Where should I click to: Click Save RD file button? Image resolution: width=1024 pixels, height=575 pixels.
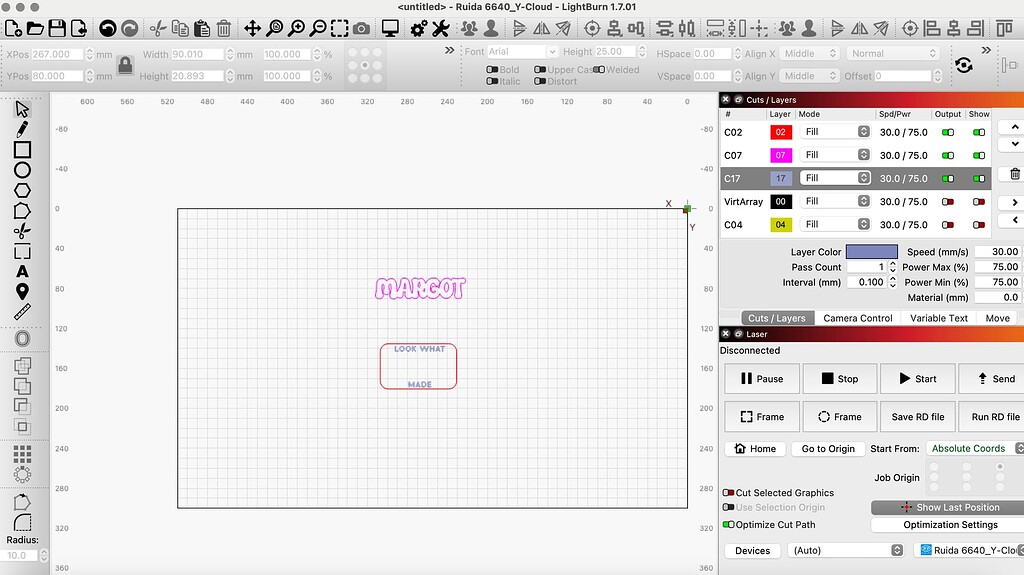click(918, 417)
